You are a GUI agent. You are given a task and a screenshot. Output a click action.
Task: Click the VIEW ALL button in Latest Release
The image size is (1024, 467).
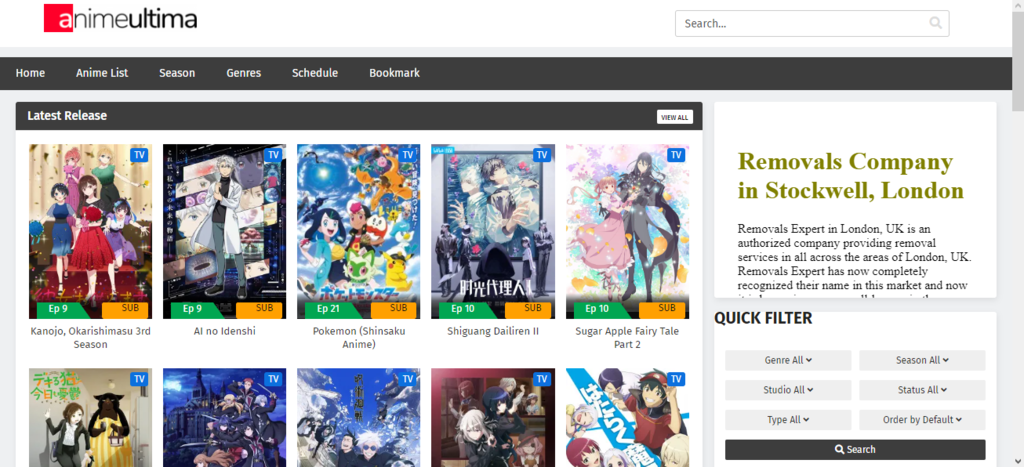675,117
